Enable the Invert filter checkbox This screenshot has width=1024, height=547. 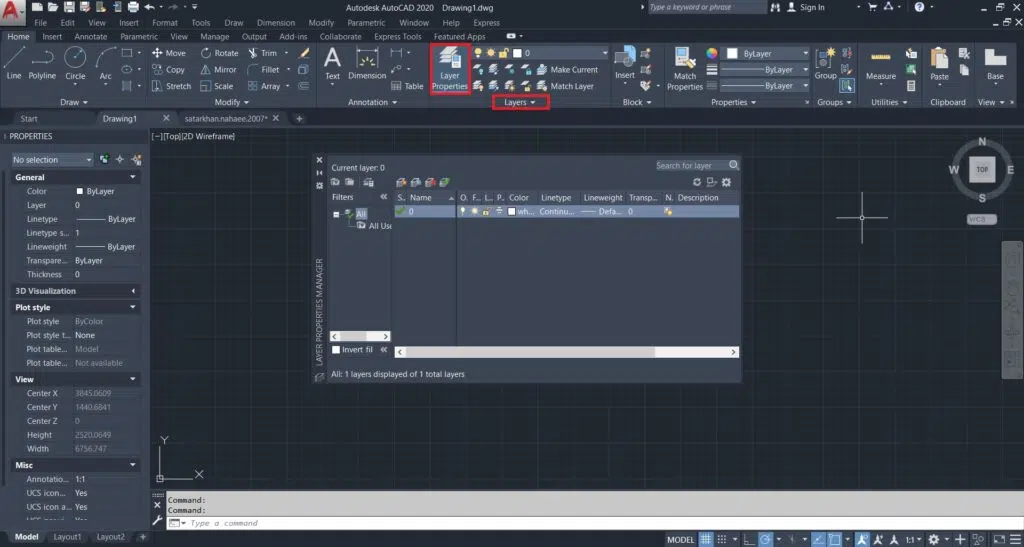coord(336,350)
